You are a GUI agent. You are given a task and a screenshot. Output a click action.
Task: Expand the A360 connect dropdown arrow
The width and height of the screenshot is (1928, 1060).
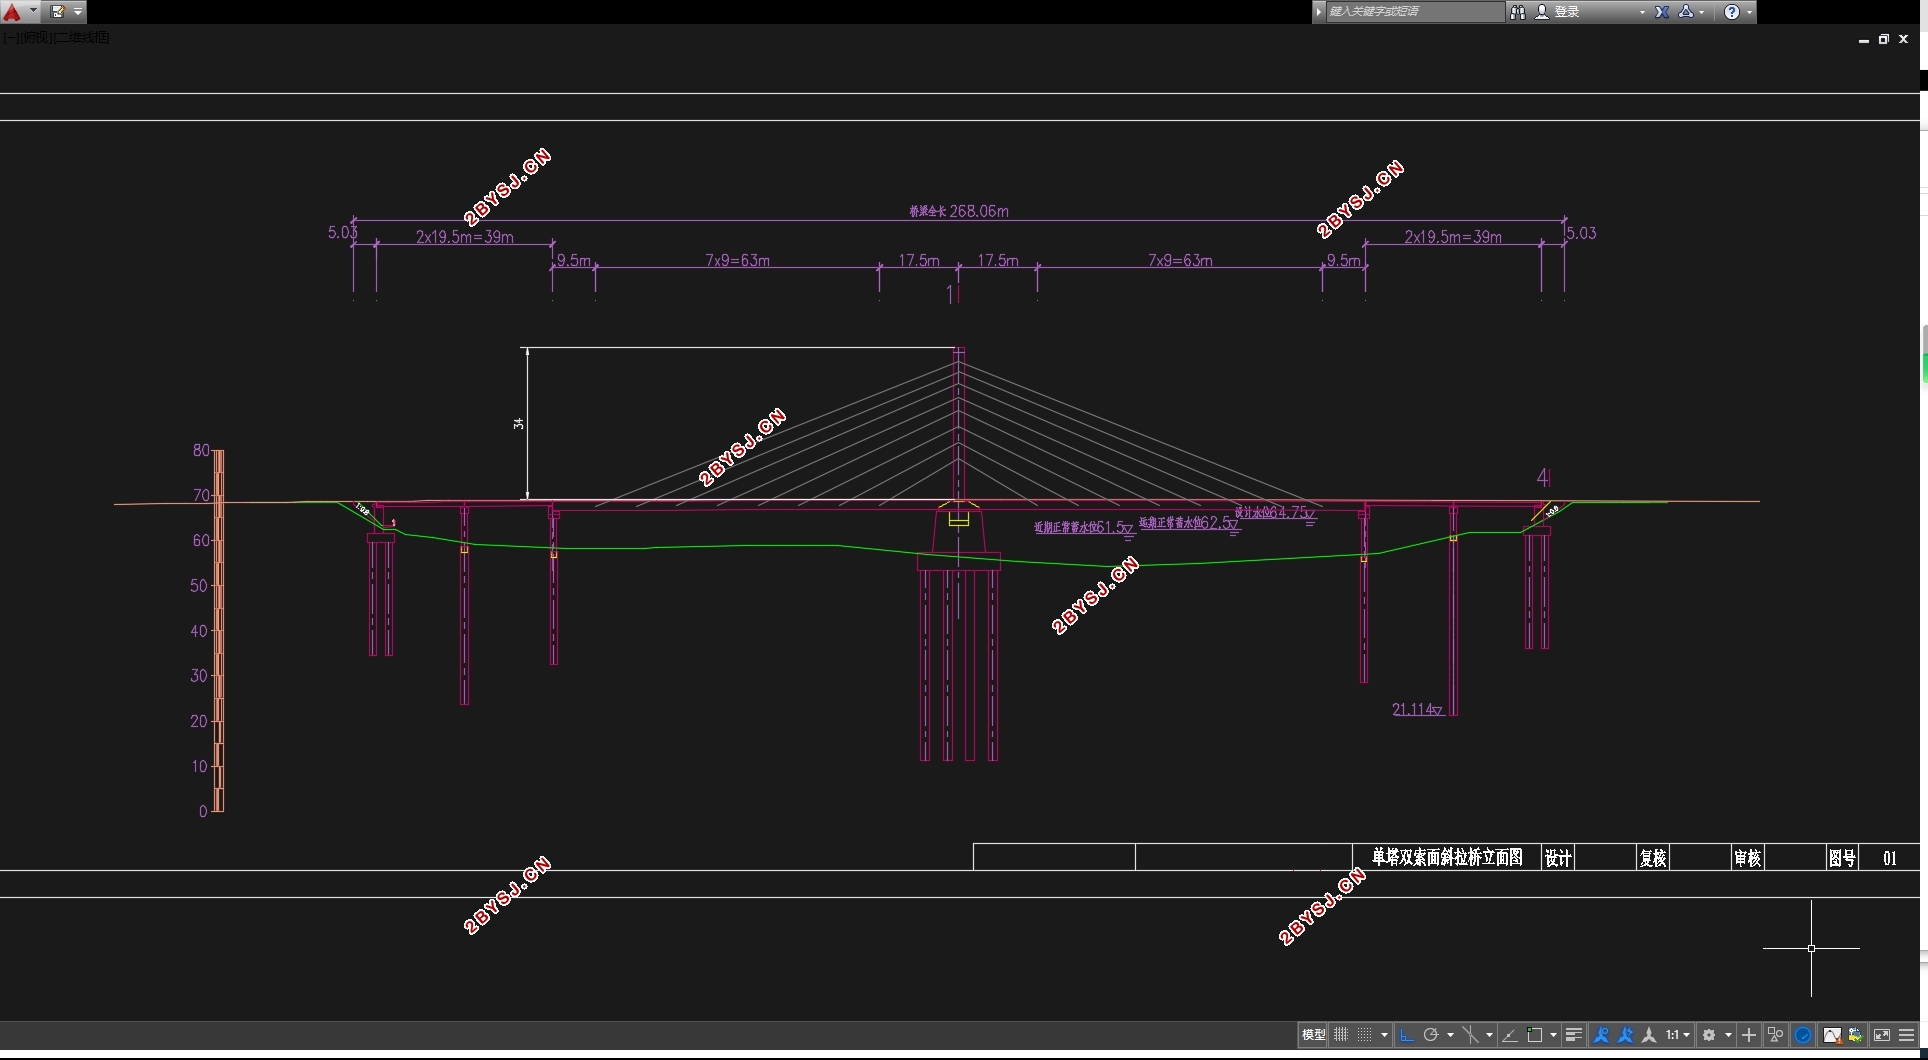(x=1702, y=12)
